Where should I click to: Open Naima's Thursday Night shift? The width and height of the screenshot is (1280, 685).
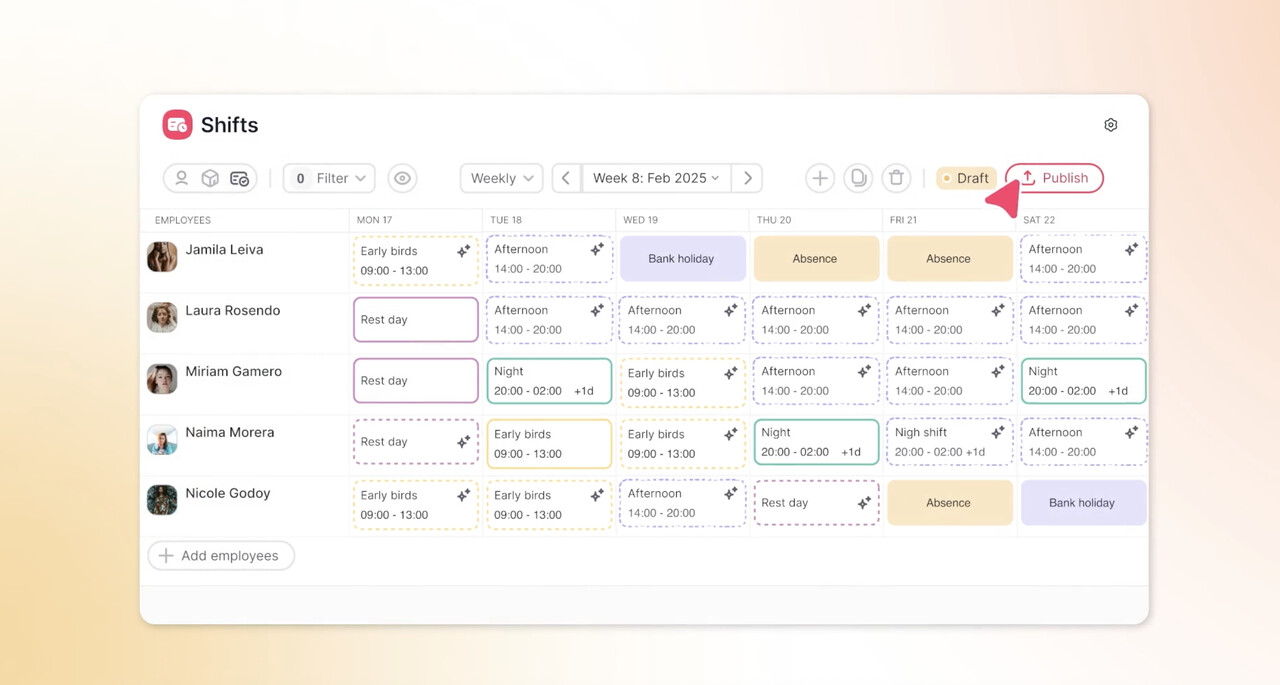click(816, 442)
